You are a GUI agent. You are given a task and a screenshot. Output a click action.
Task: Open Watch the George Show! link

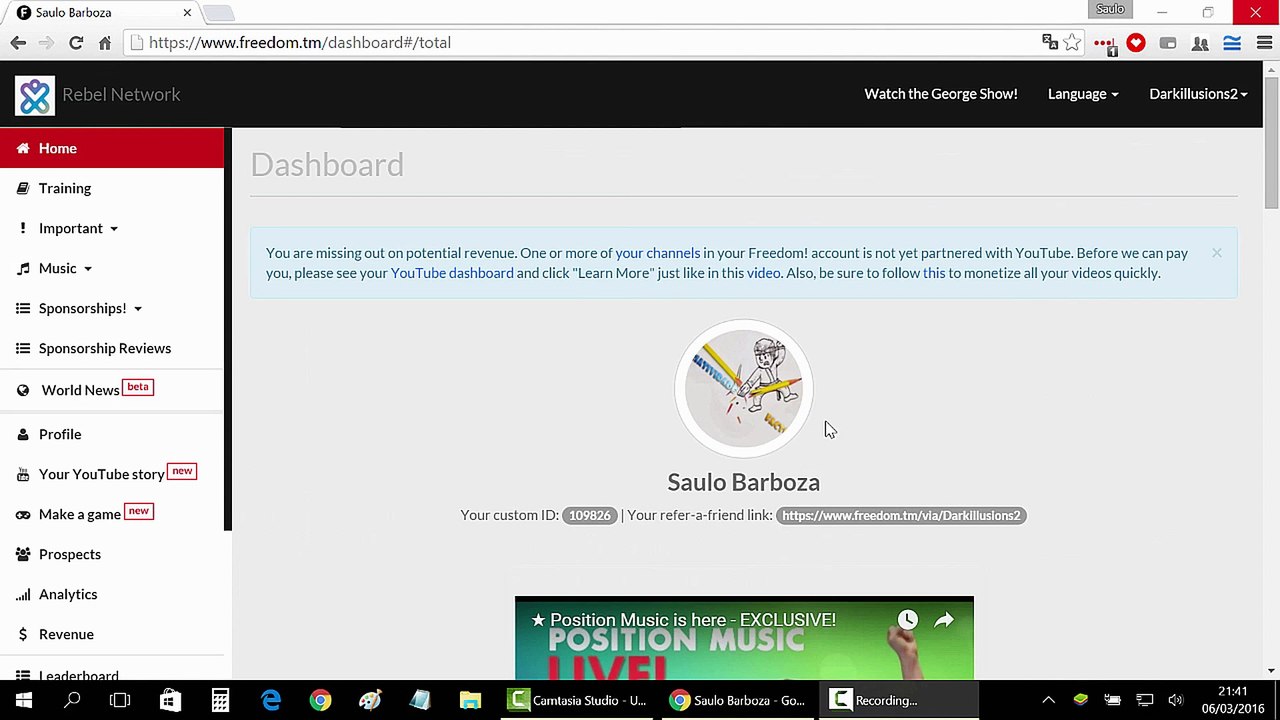tap(941, 94)
